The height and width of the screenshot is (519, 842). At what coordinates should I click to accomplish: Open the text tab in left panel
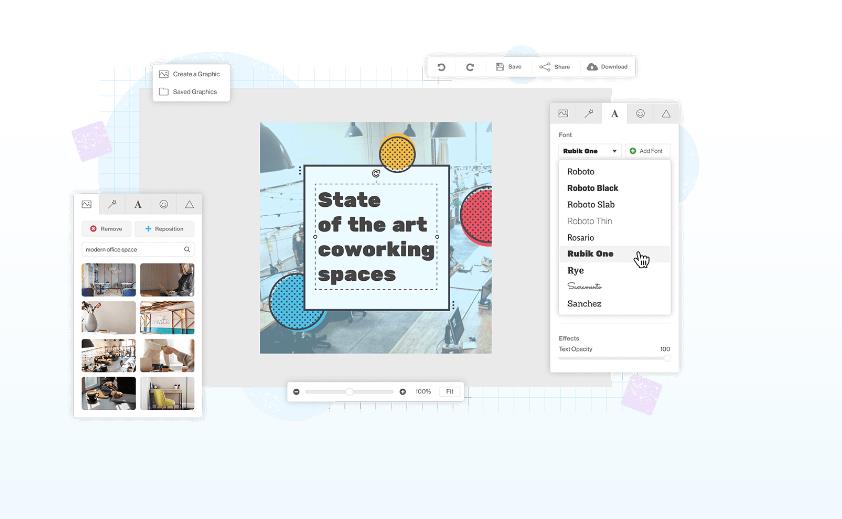tap(138, 204)
